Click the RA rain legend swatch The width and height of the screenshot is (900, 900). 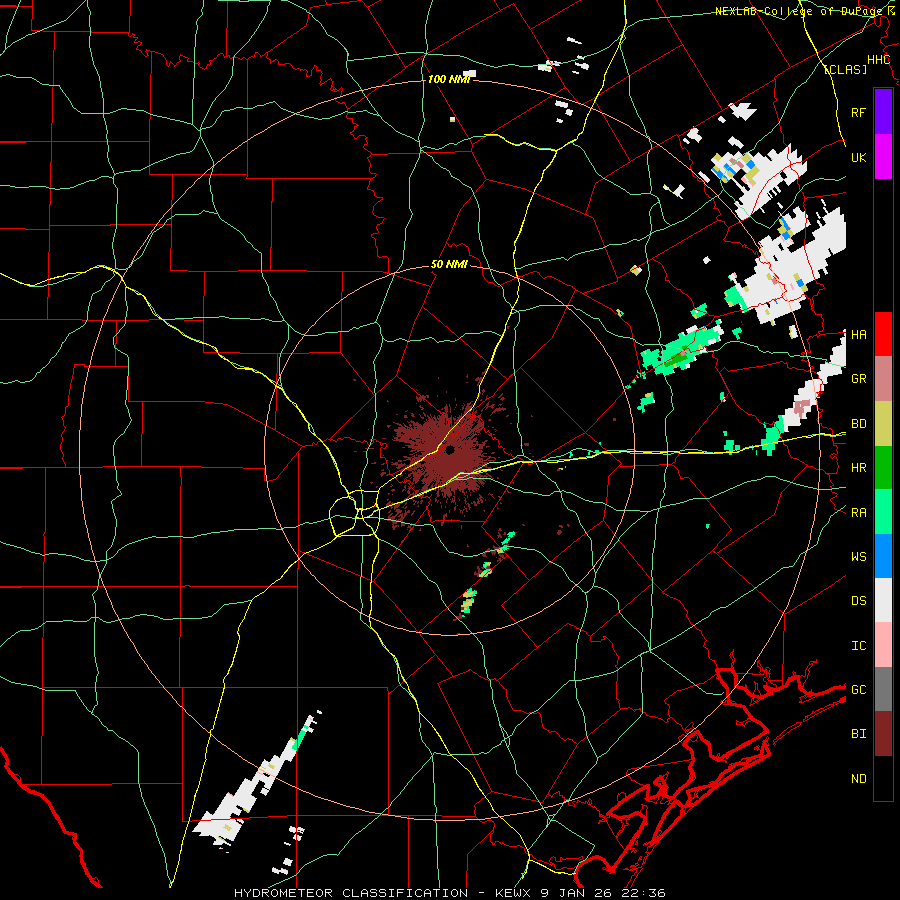pyautogui.click(x=883, y=512)
